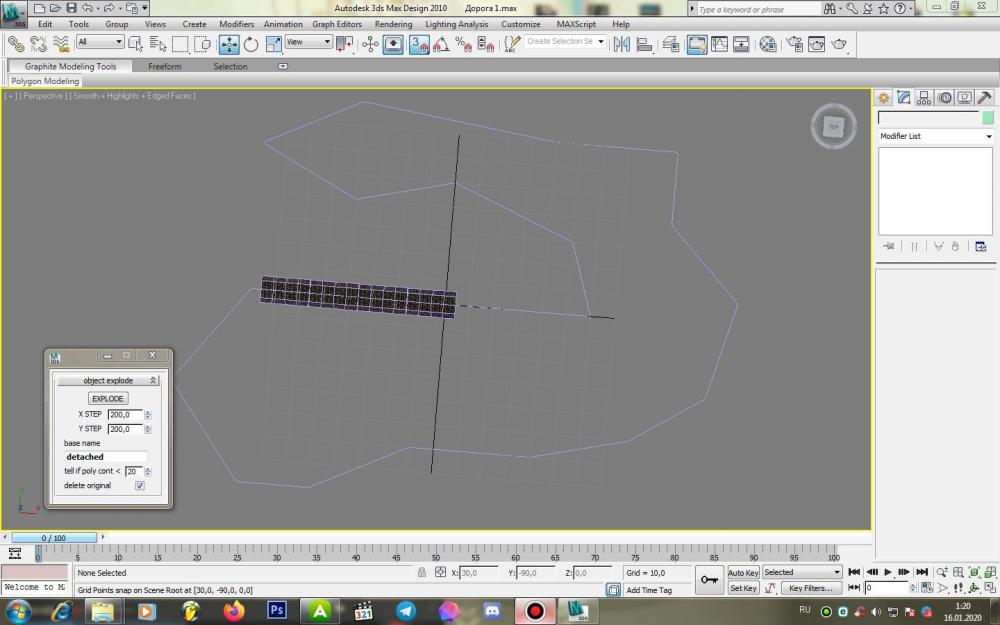Activate the Select and Rotate tool
1000x625 pixels.
pyautogui.click(x=251, y=44)
